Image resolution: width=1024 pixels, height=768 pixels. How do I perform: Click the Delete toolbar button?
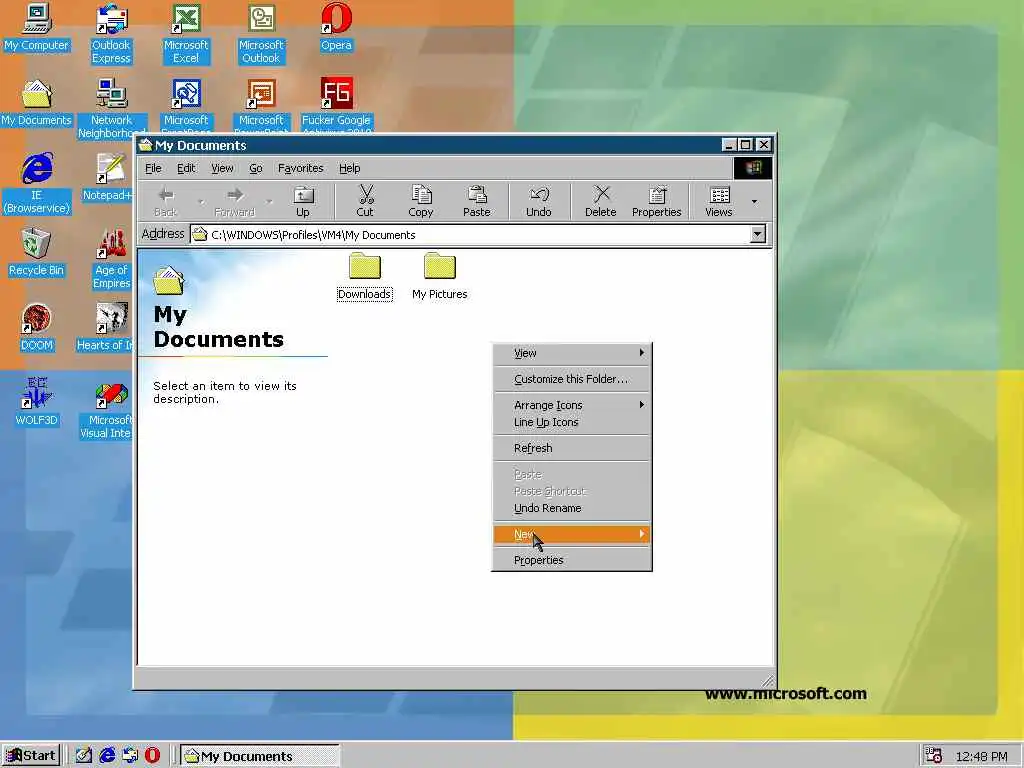click(601, 201)
